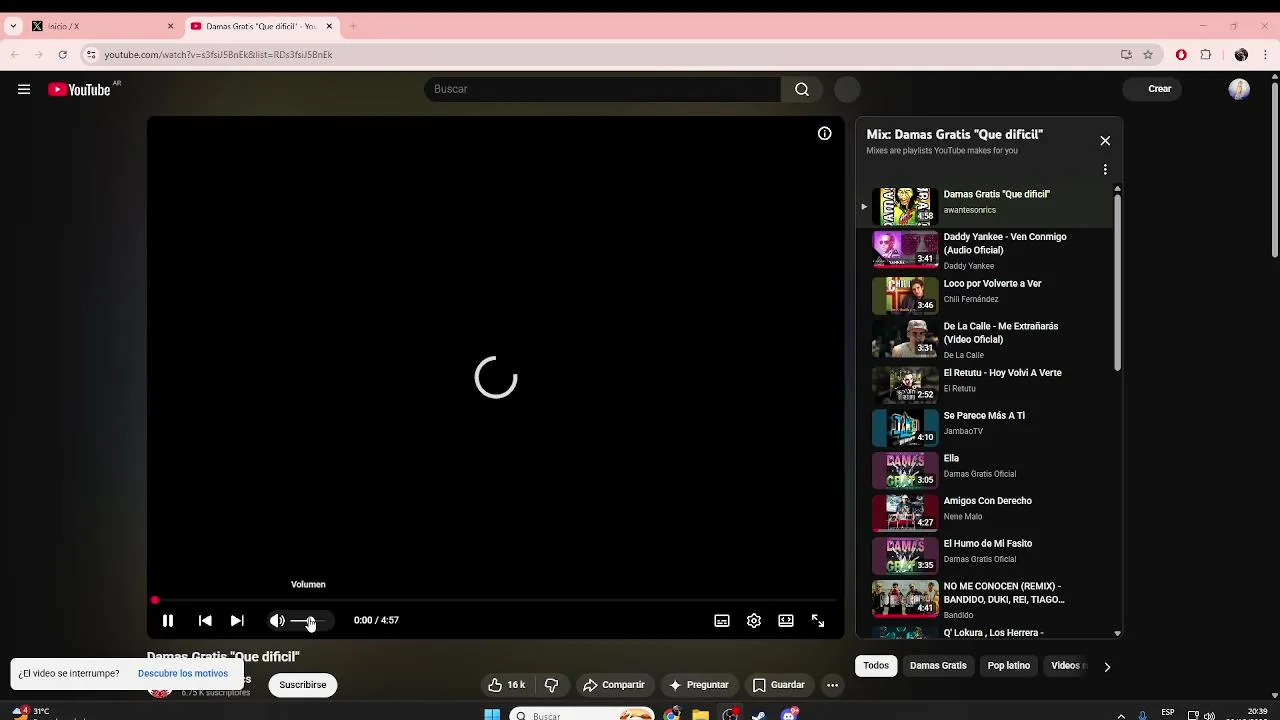
Task: Like the video with 16 k
Action: click(506, 685)
